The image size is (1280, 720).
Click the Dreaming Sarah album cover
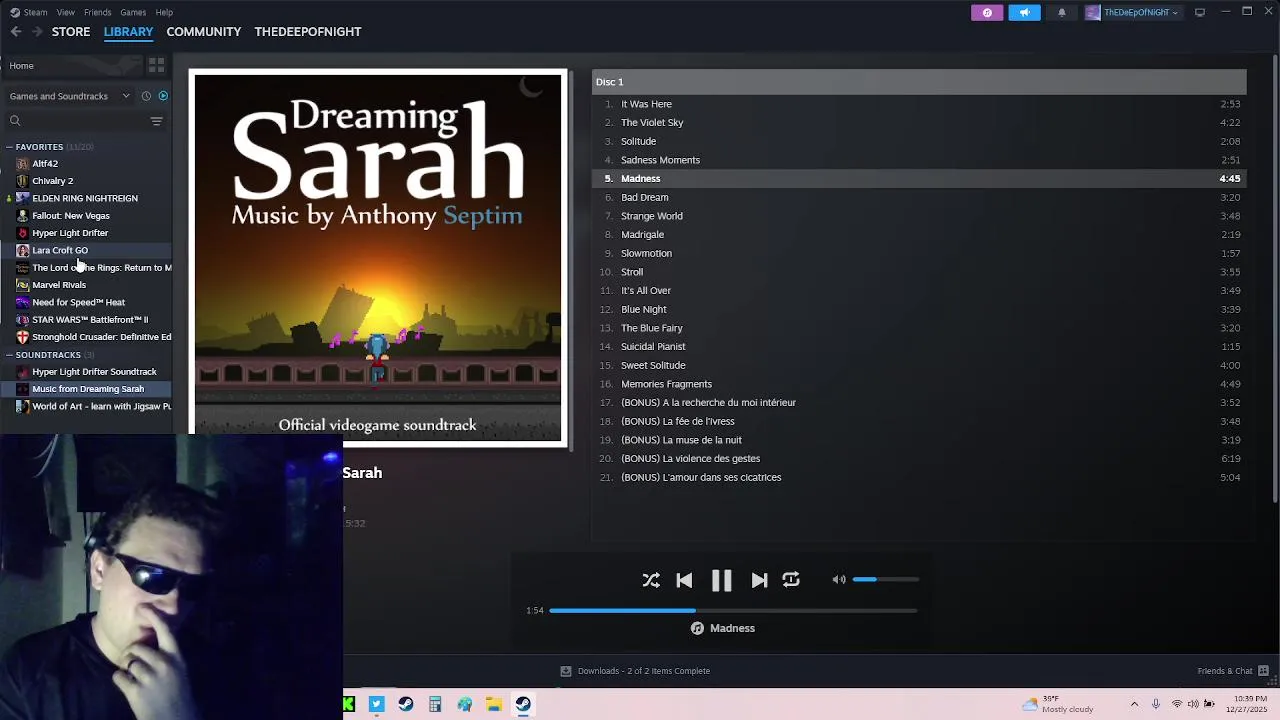coord(378,257)
